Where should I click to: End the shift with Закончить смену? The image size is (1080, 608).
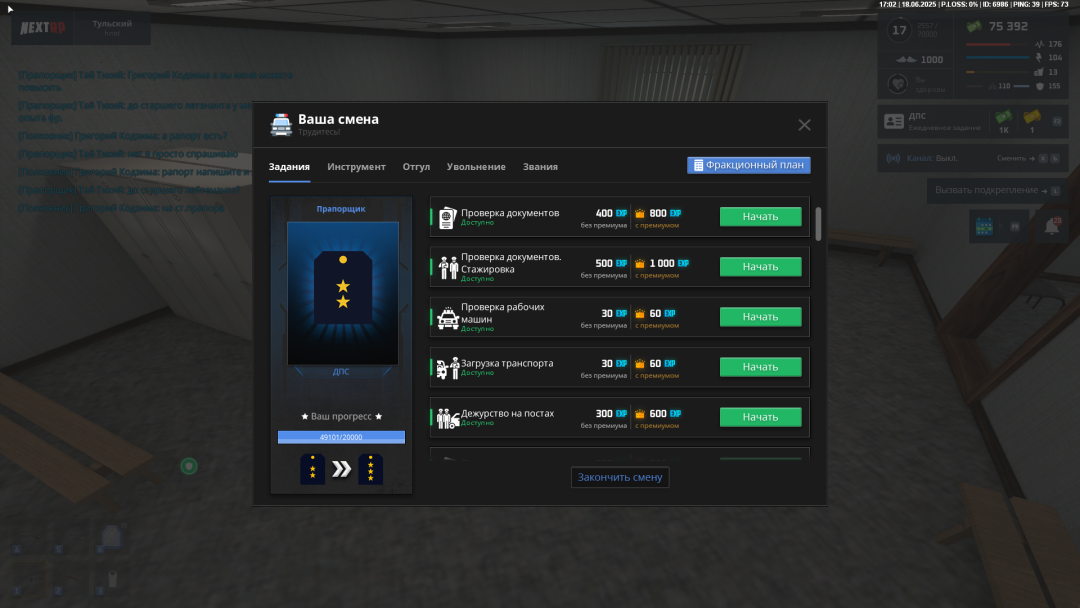point(620,477)
